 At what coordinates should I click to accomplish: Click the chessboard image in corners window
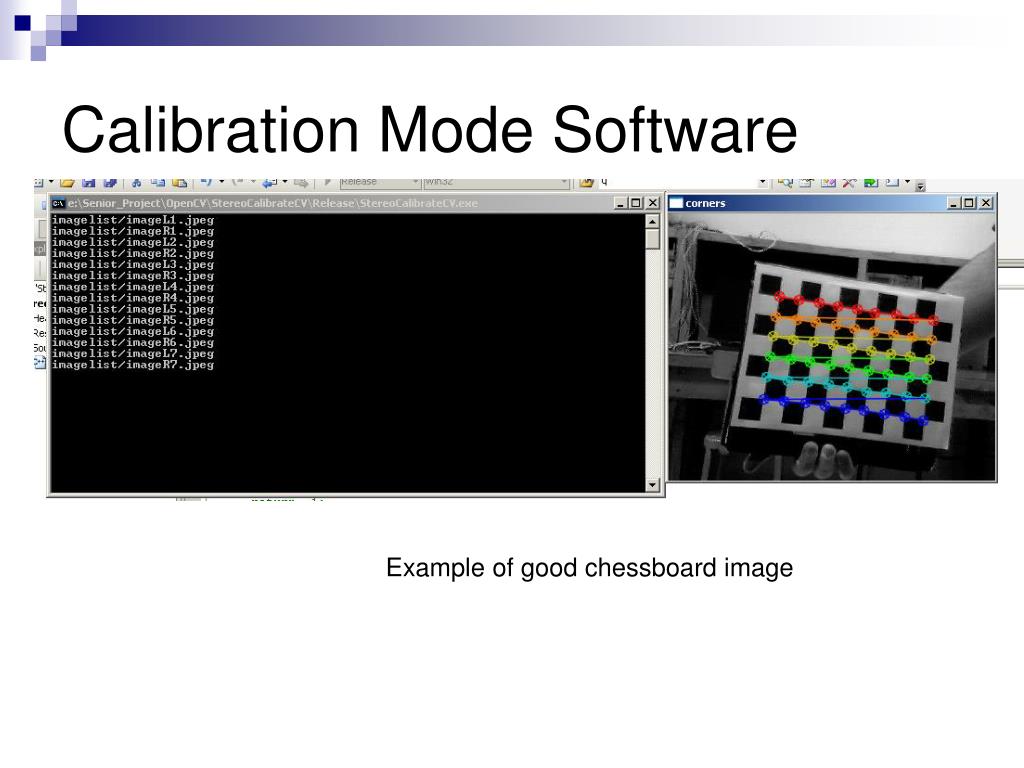coord(831,346)
